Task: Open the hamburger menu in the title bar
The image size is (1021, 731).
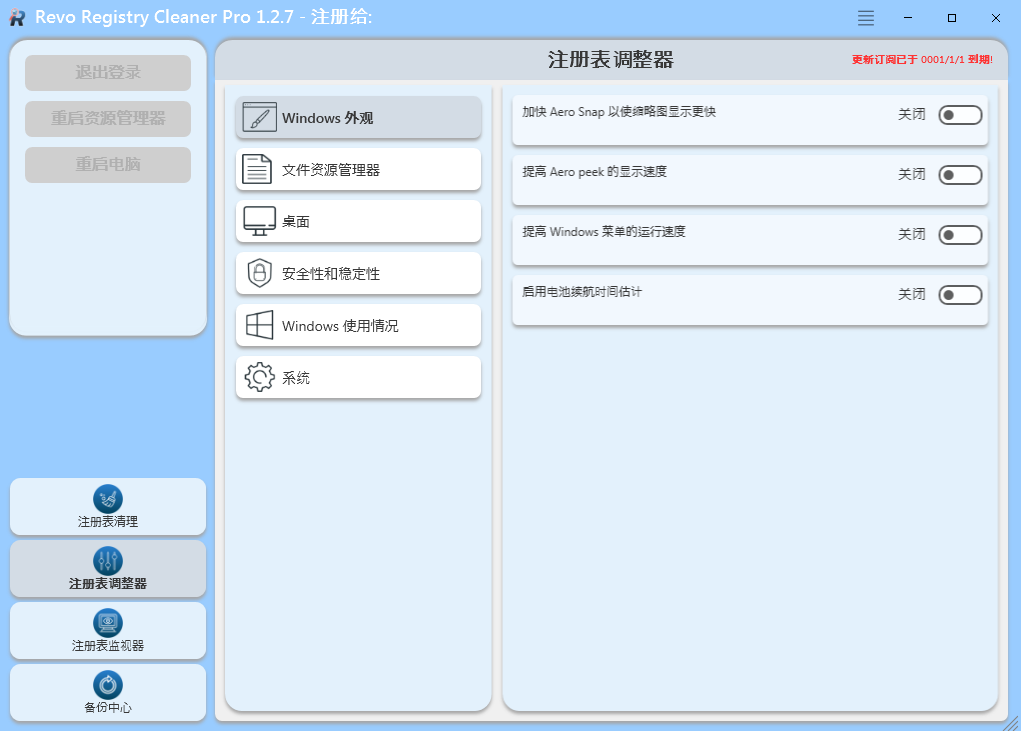Action: click(864, 17)
